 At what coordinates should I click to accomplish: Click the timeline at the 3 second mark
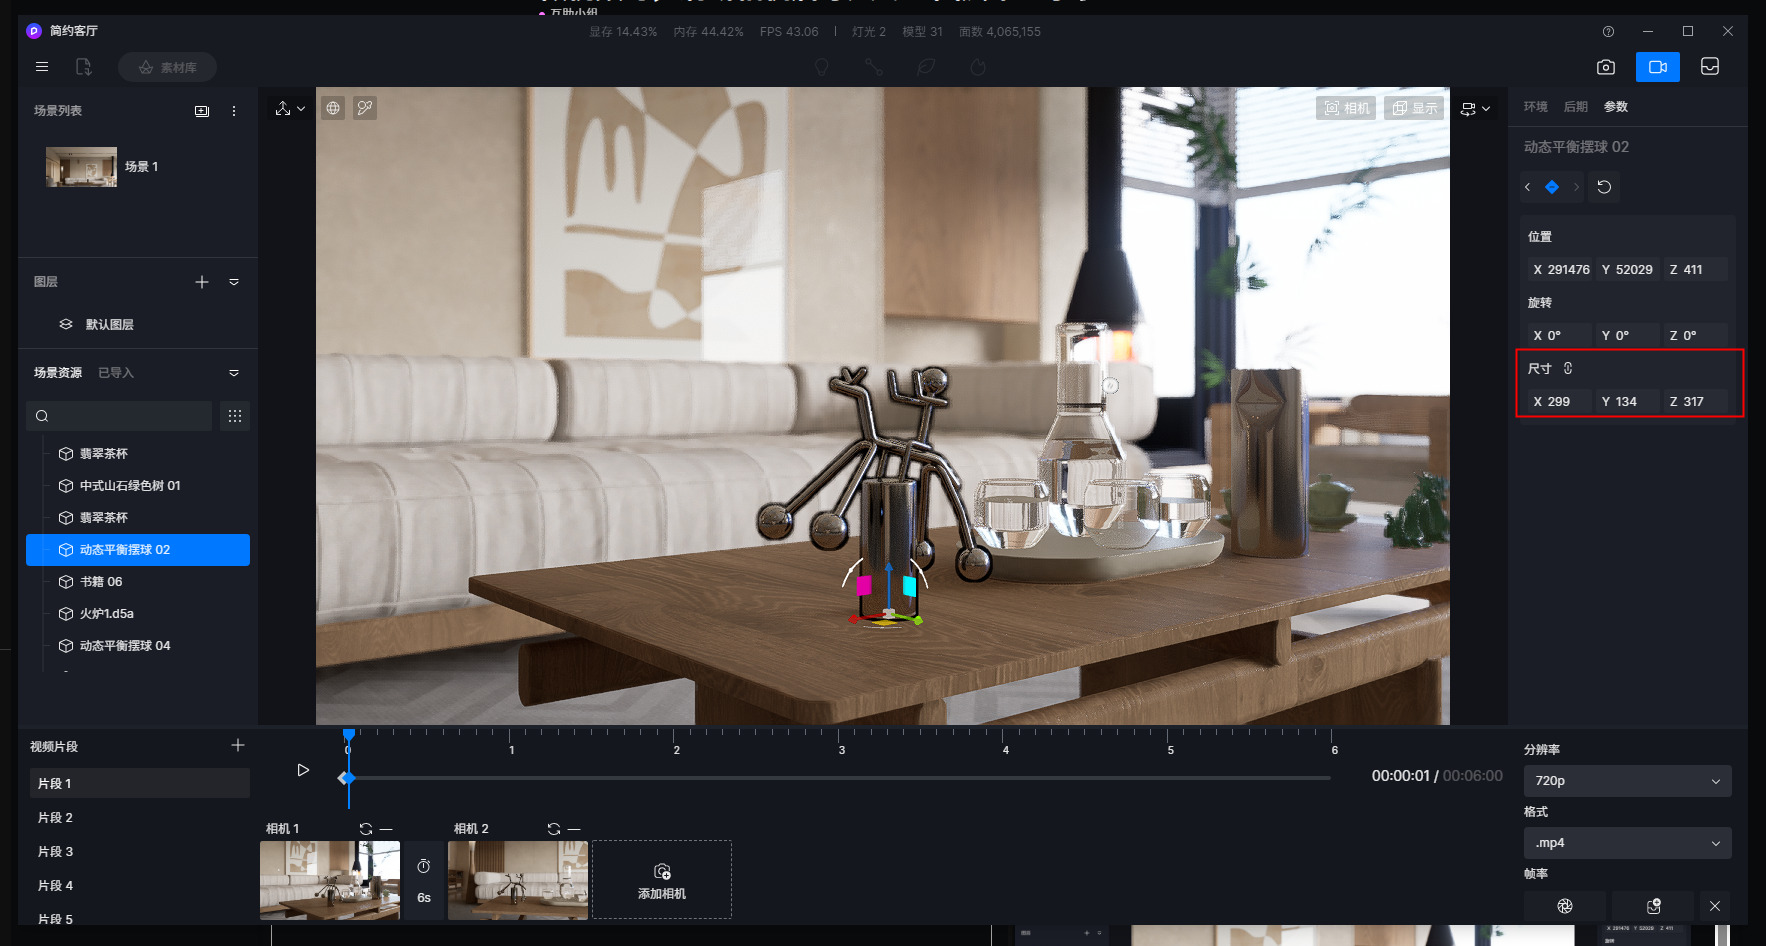pyautogui.click(x=841, y=740)
